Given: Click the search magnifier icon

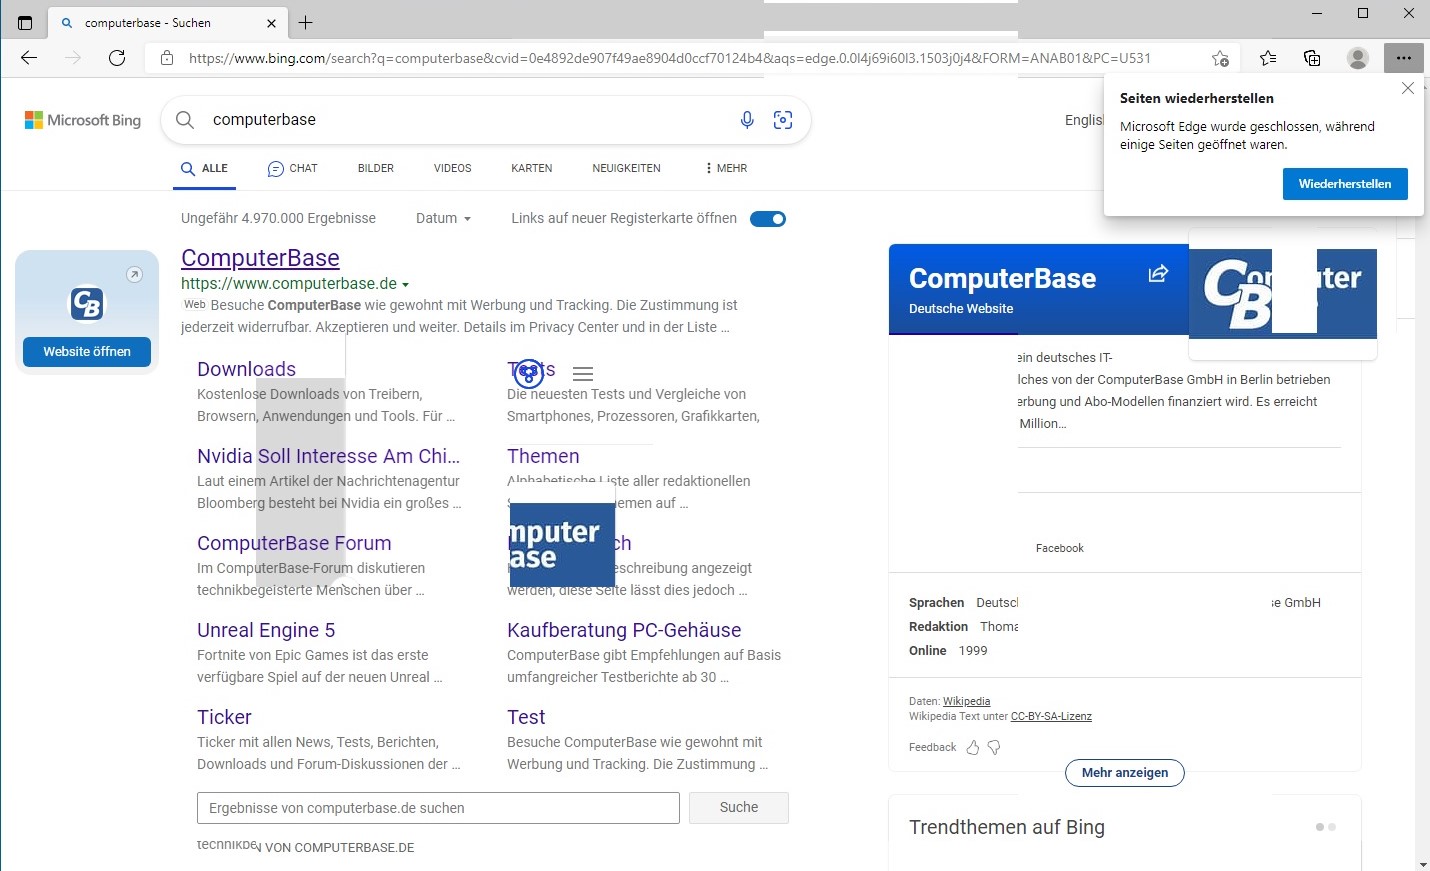Looking at the screenshot, I should click(x=185, y=120).
